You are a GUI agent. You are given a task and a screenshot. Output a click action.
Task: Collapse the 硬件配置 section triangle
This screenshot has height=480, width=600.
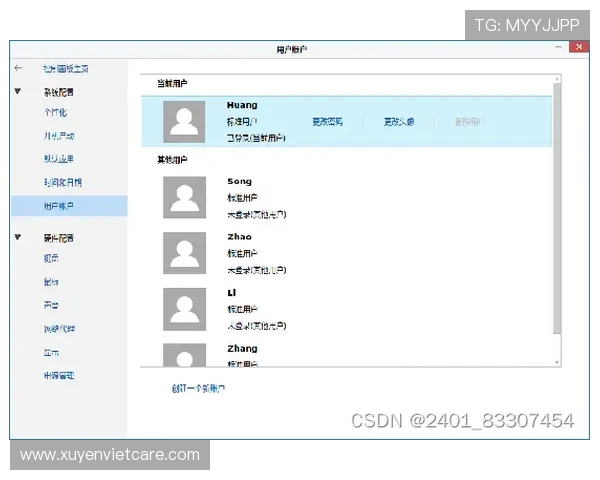(18, 238)
